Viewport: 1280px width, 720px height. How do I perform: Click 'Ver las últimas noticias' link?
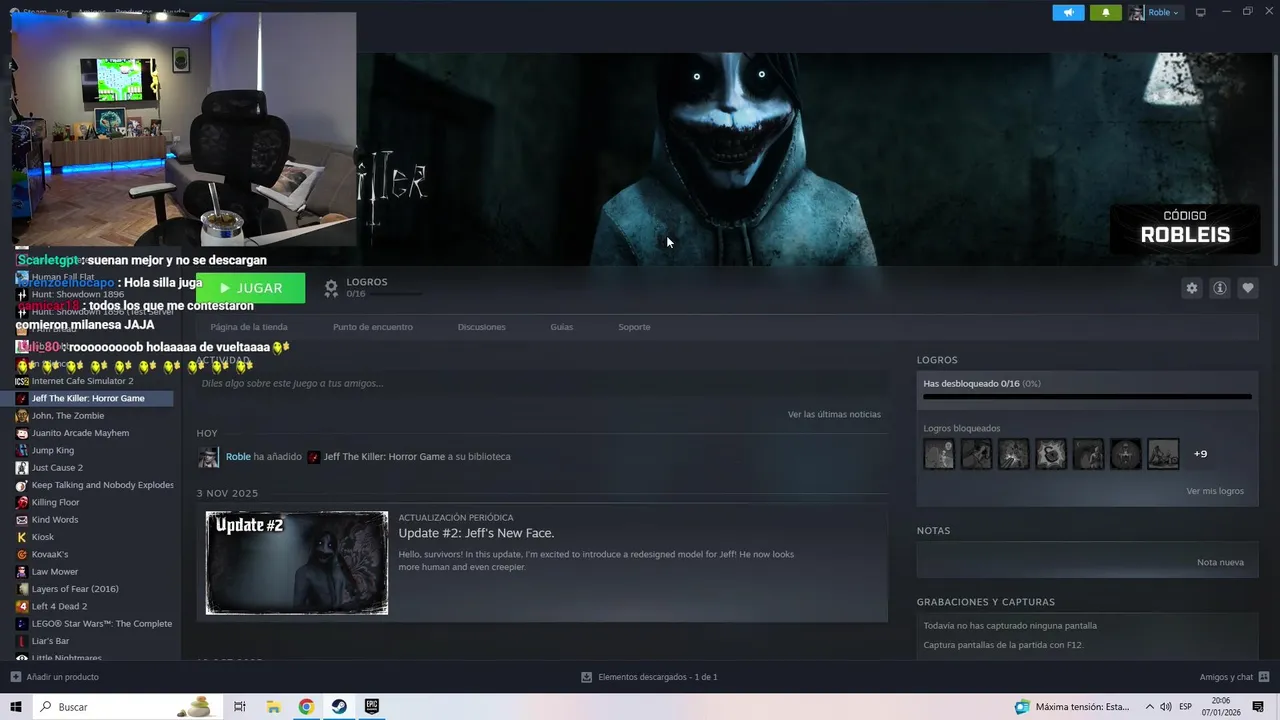pos(834,414)
